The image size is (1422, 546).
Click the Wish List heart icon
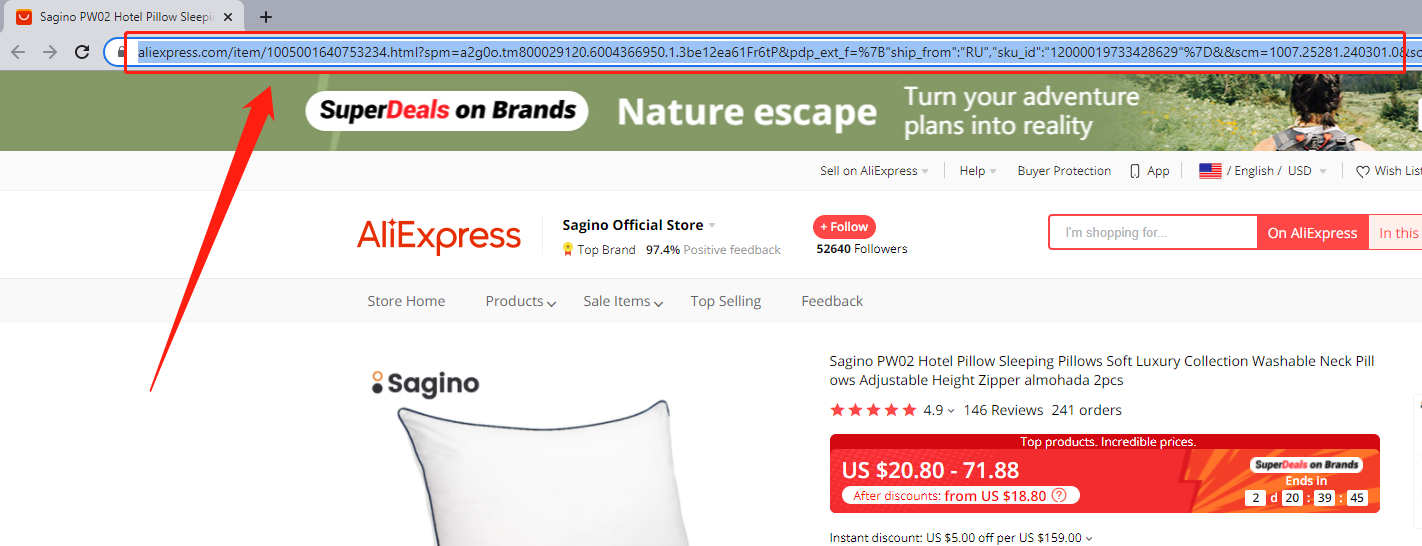click(1362, 171)
